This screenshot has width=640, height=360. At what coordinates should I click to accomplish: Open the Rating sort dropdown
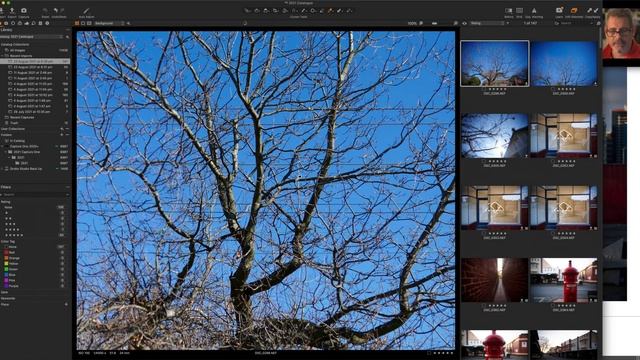click(487, 23)
